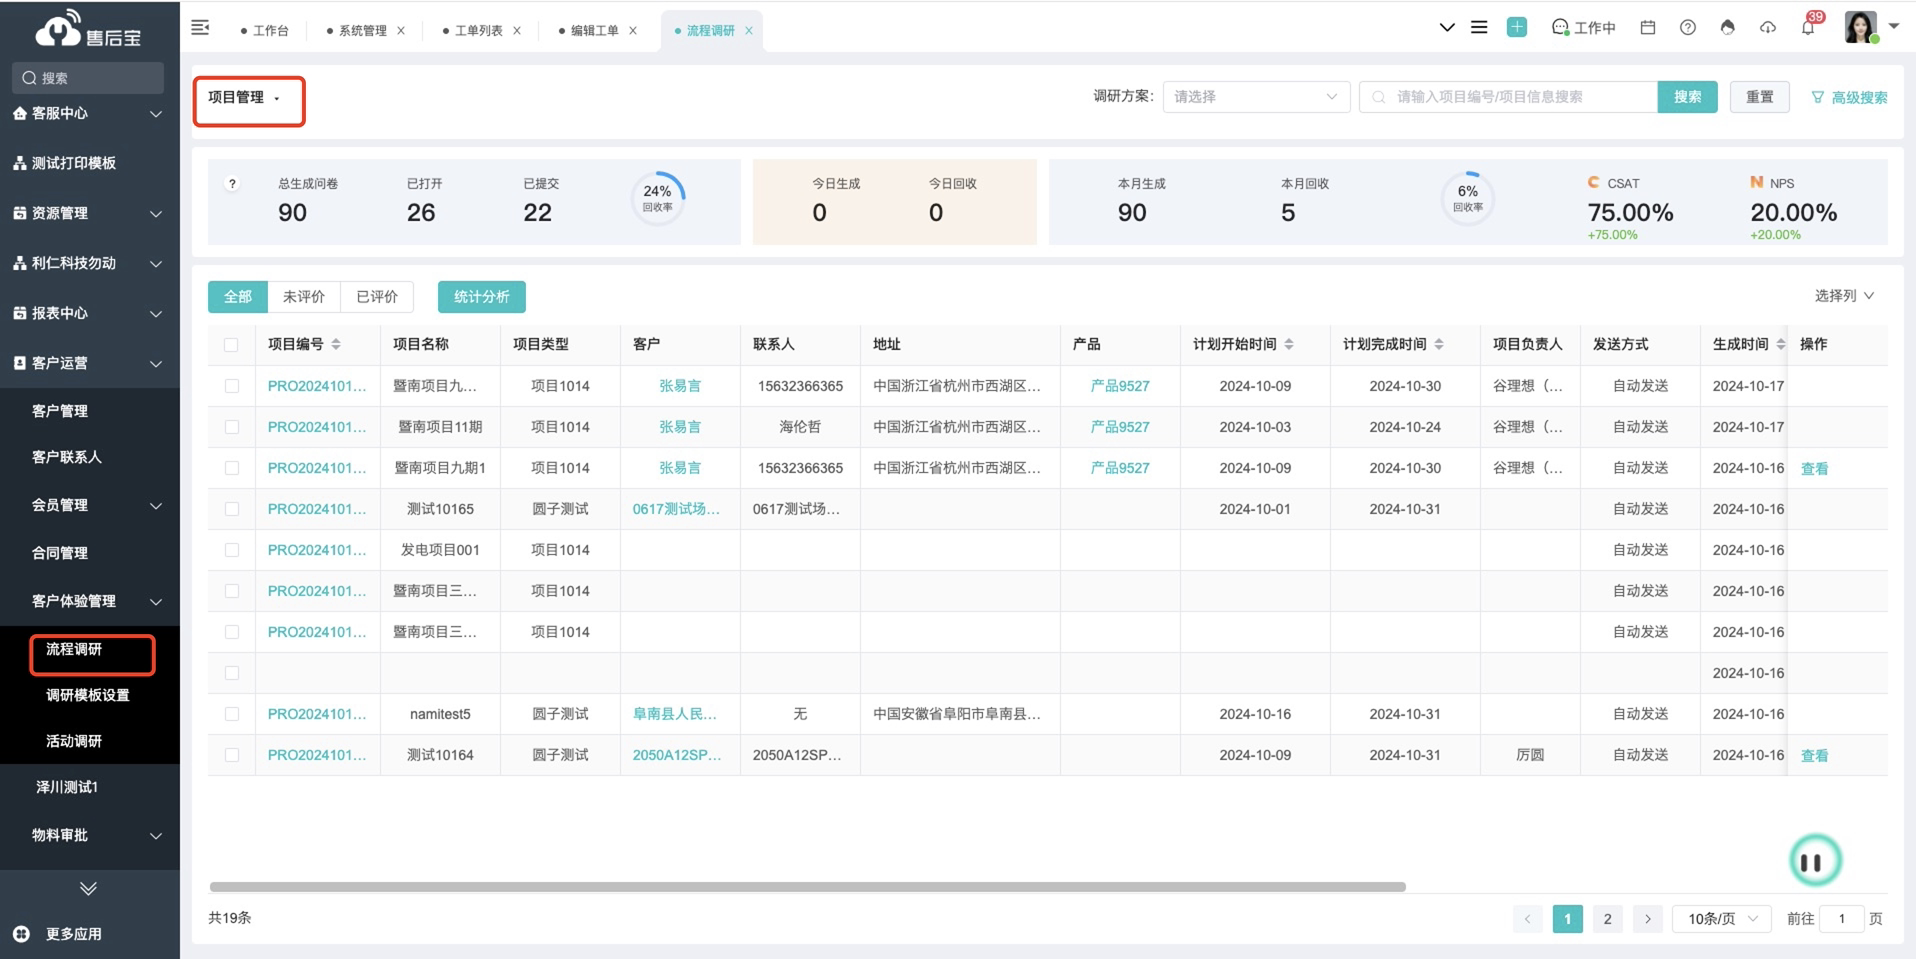Open 活动调研 in the sidebar
The height and width of the screenshot is (959, 1916).
(x=74, y=741)
